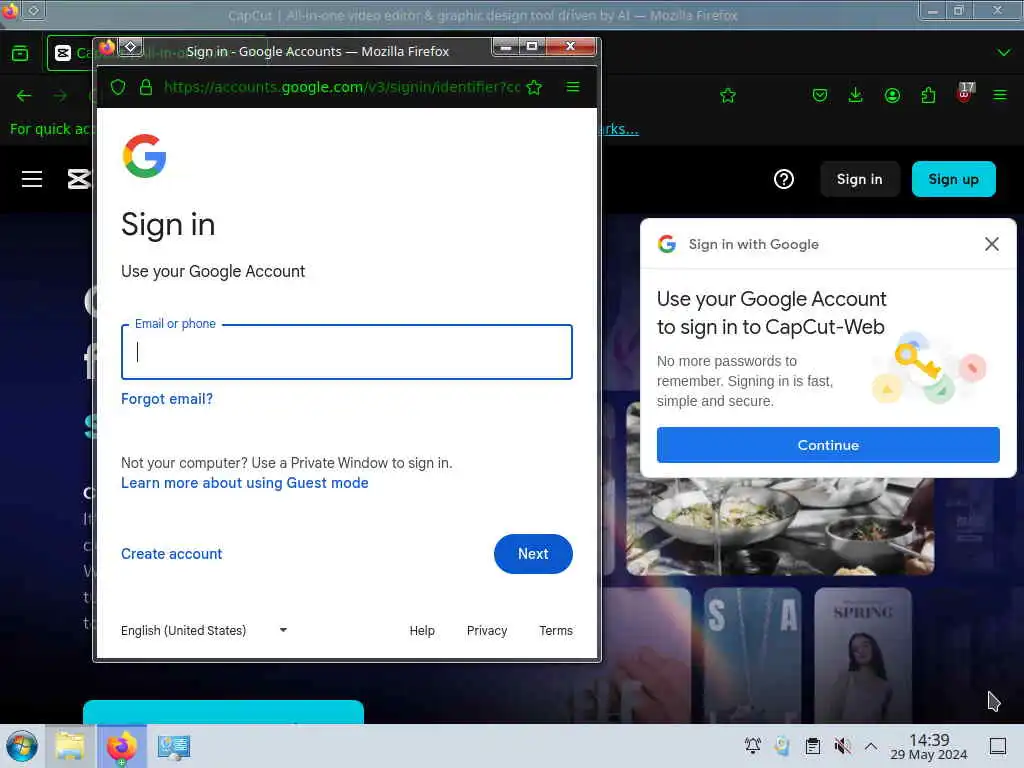Click the clipboard tray icon

(812, 746)
